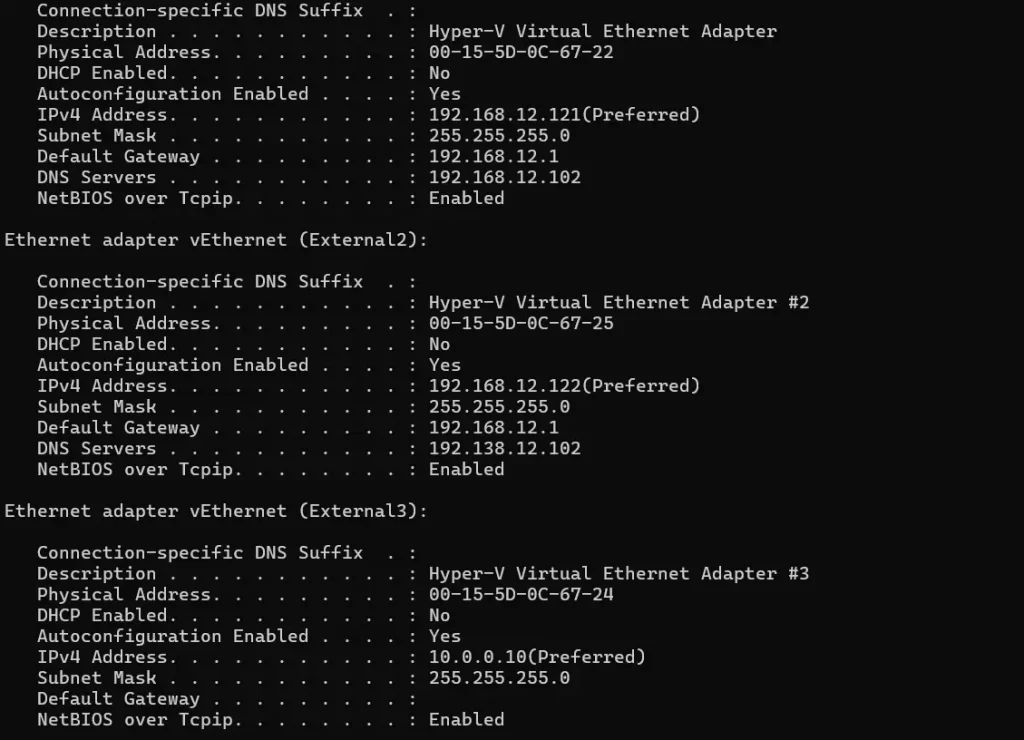Click External2's Autoconfiguration Enabled "Yes" value

pos(444,365)
